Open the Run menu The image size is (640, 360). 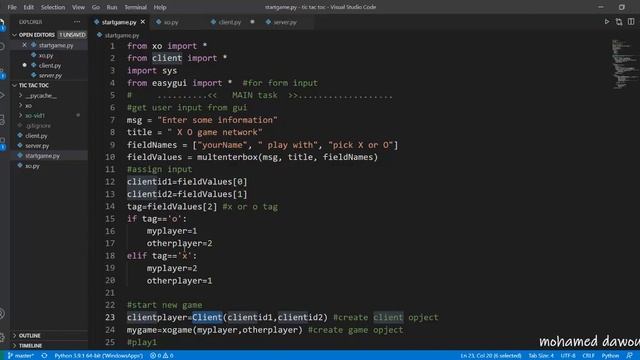111,7
